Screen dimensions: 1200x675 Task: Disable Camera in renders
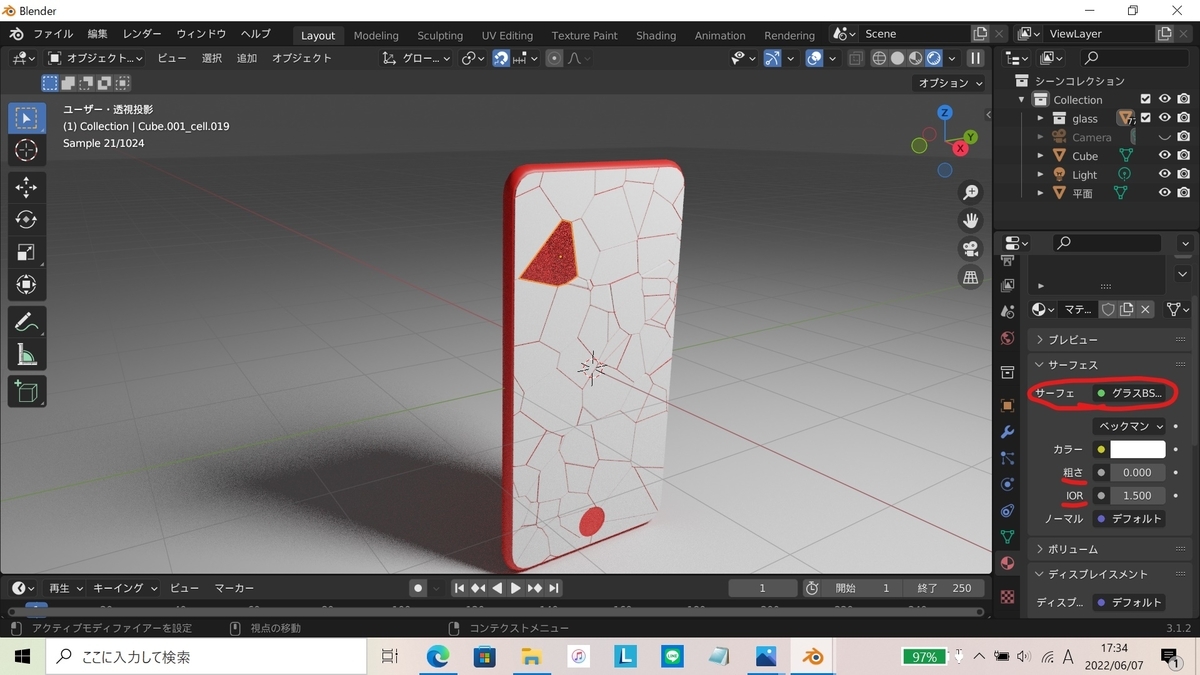click(x=1183, y=137)
